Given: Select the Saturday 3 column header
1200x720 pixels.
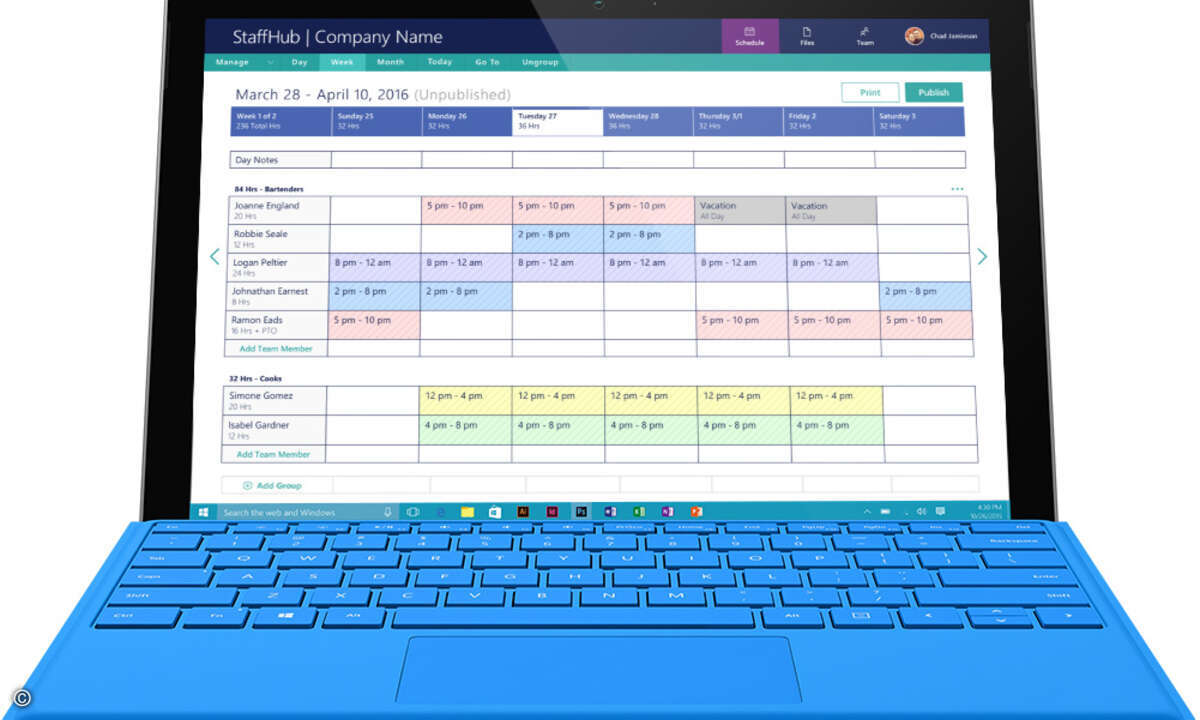Looking at the screenshot, I should click(x=920, y=122).
